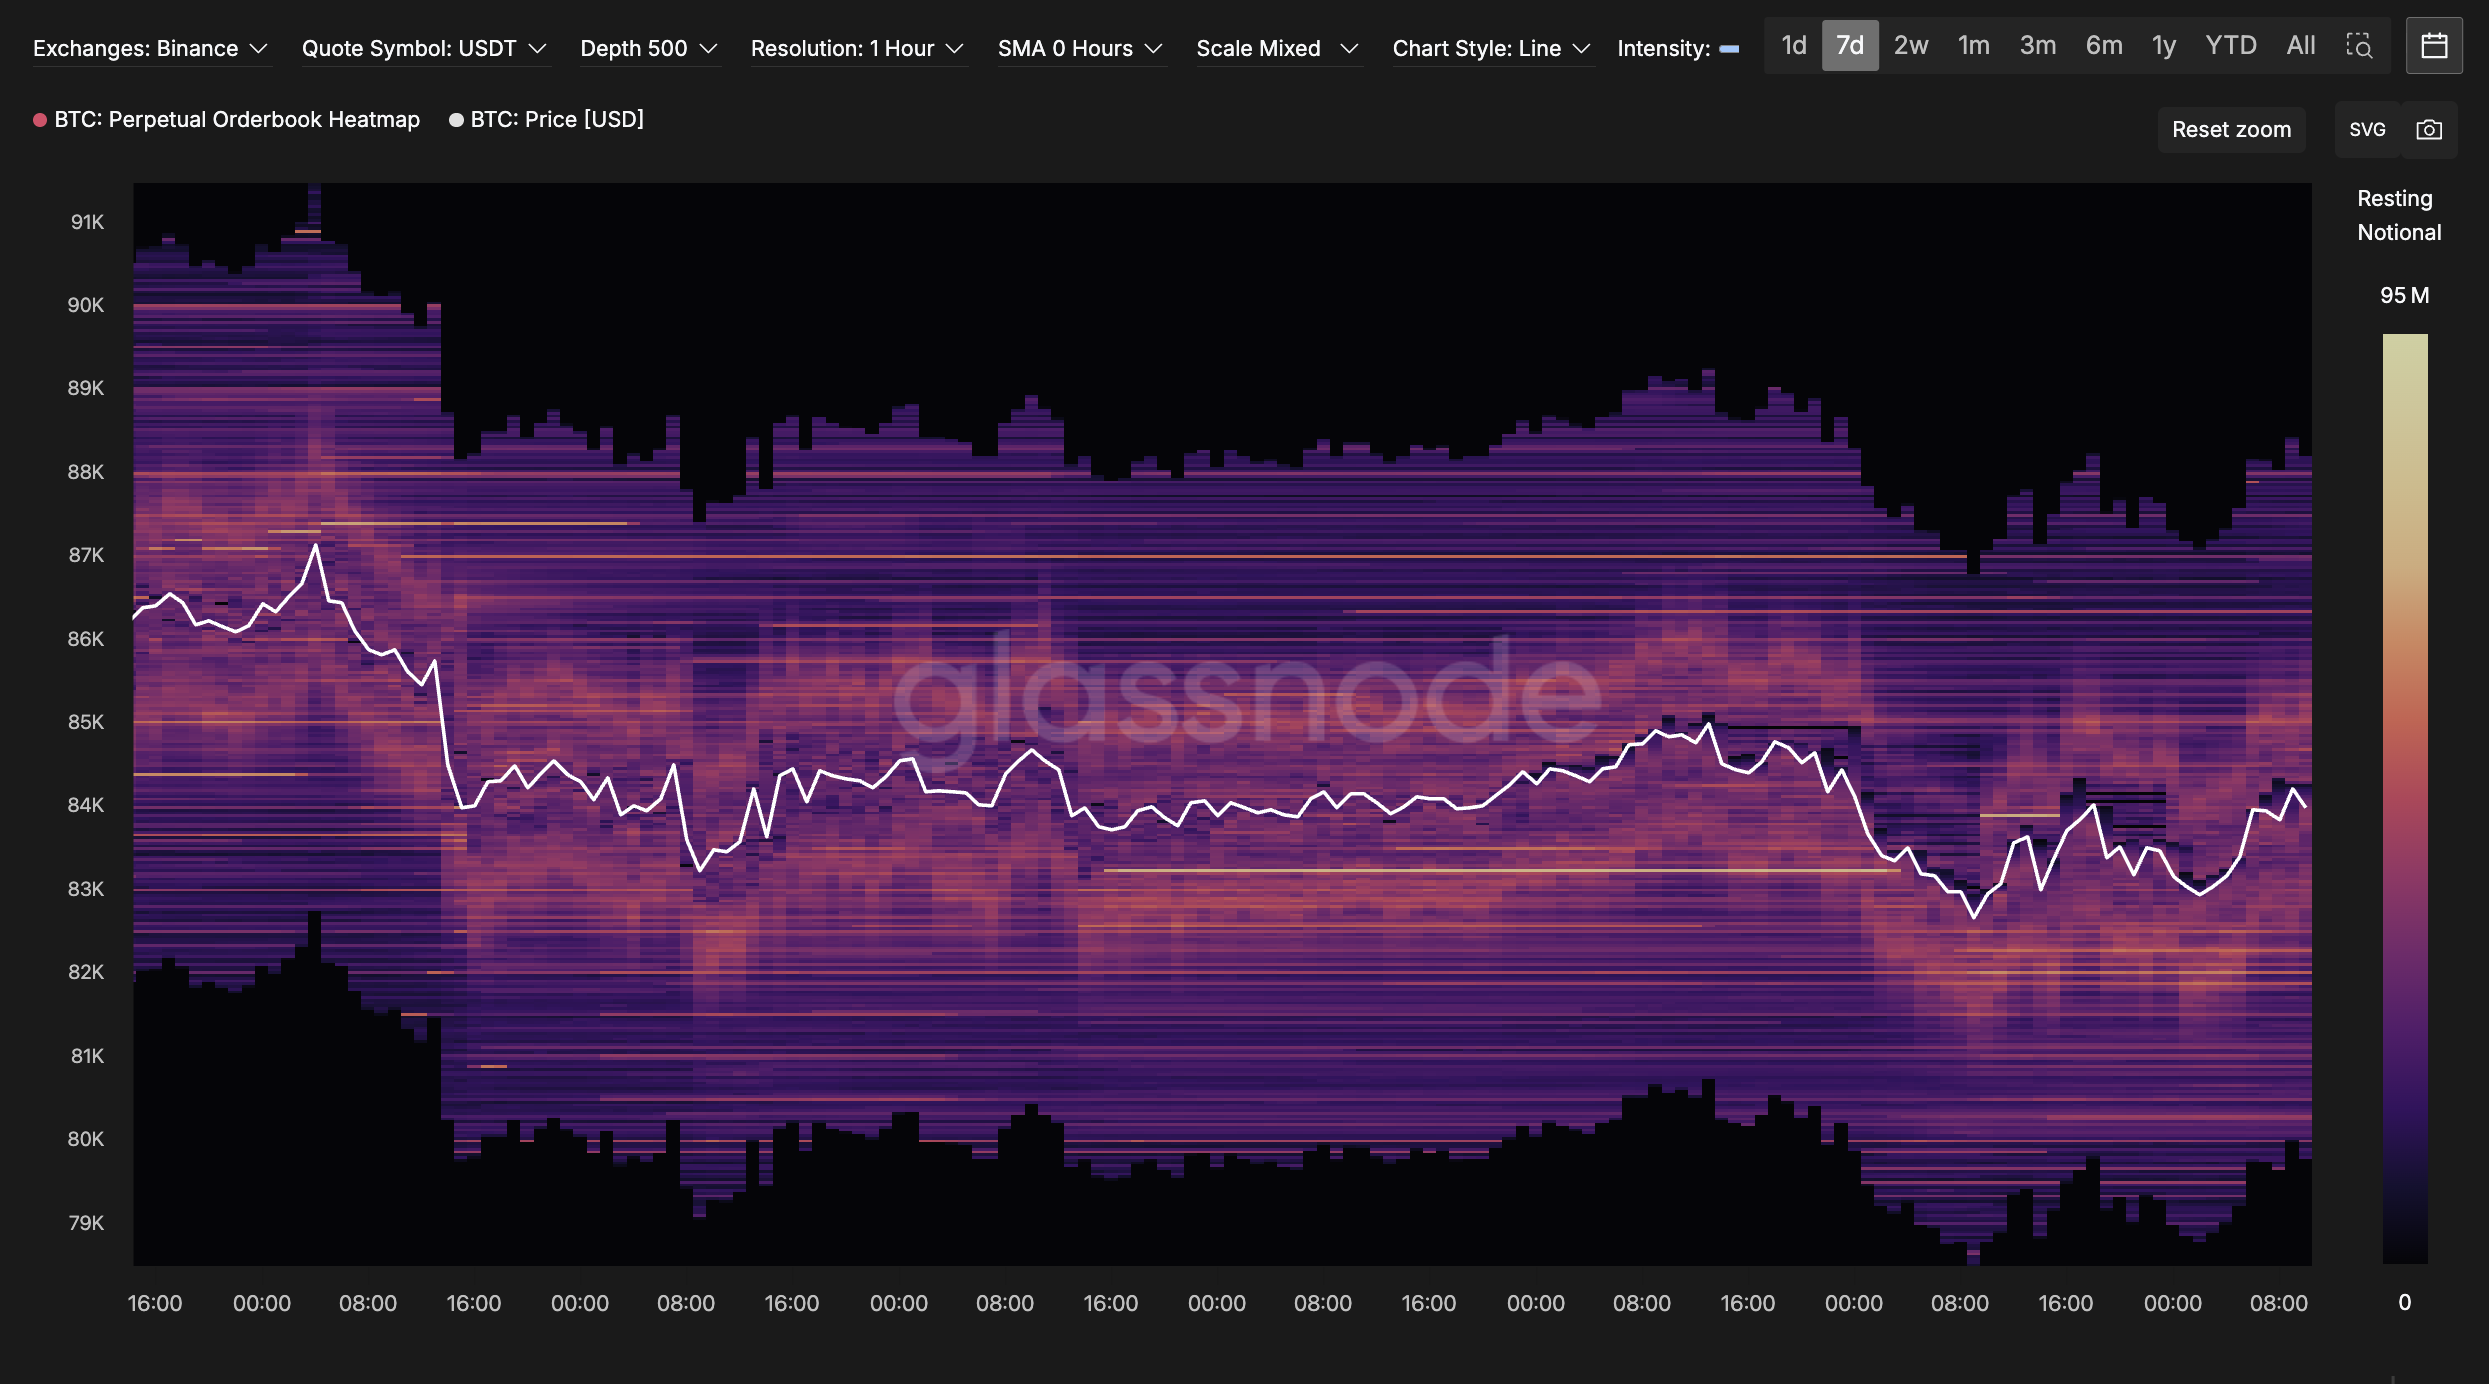Export the chart as SVG
This screenshot has width=2489, height=1384.
pos(2367,130)
